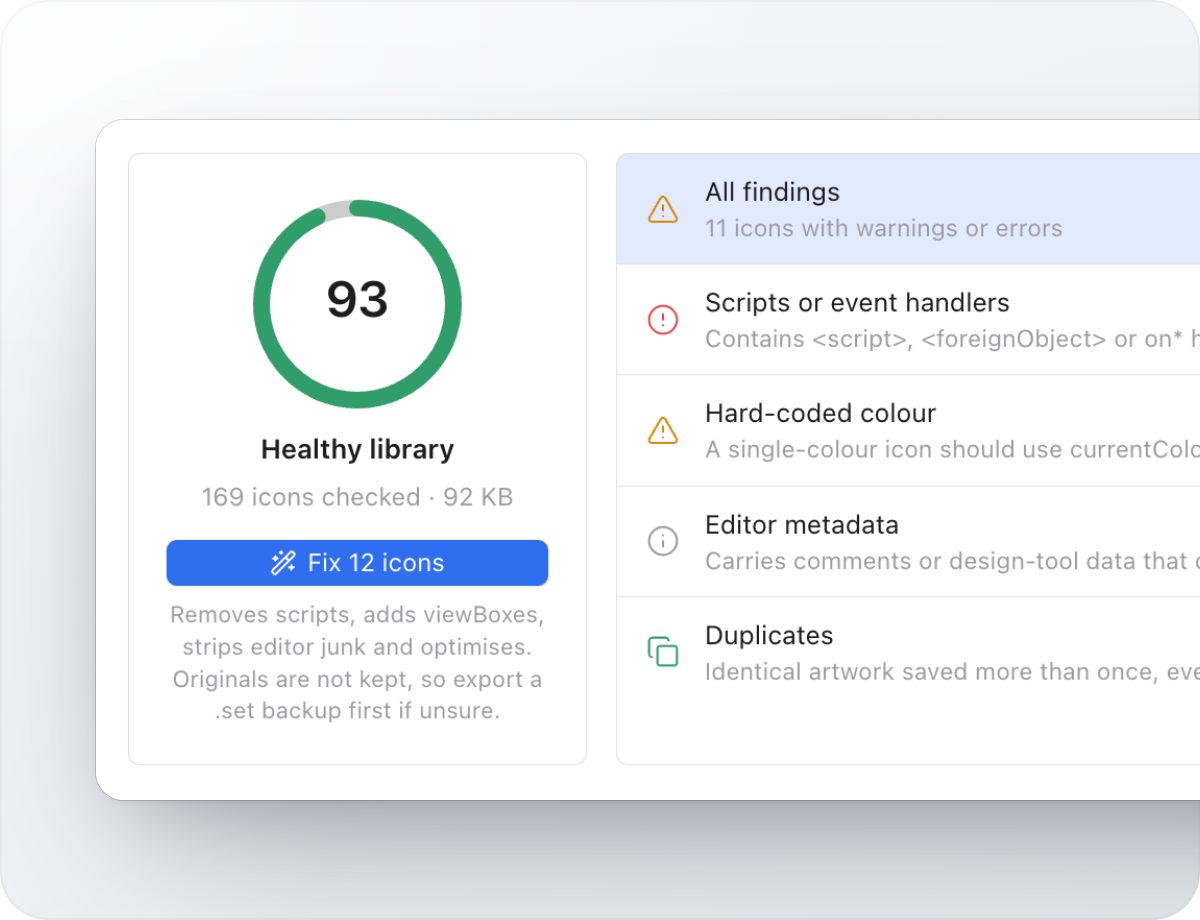The image size is (1200, 920).
Task: Click the Fix 12 icons button
Action: [x=357, y=563]
